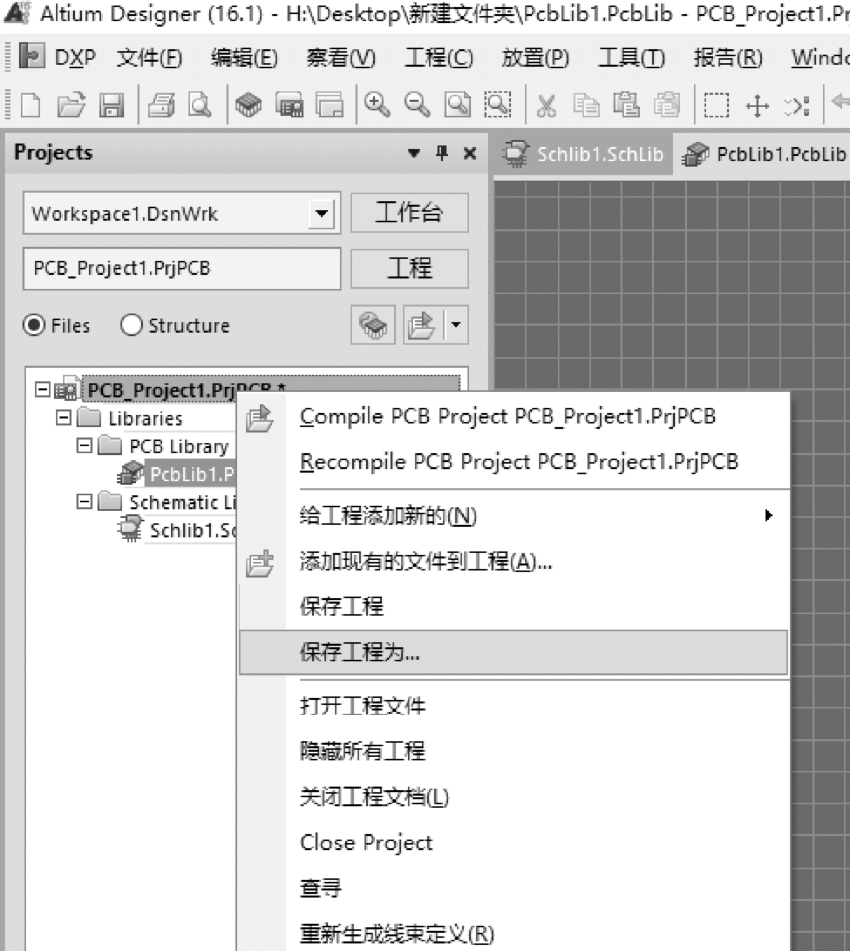The image size is (850, 951).
Task: Choose 保存工程 from context menu
Action: click(514, 606)
